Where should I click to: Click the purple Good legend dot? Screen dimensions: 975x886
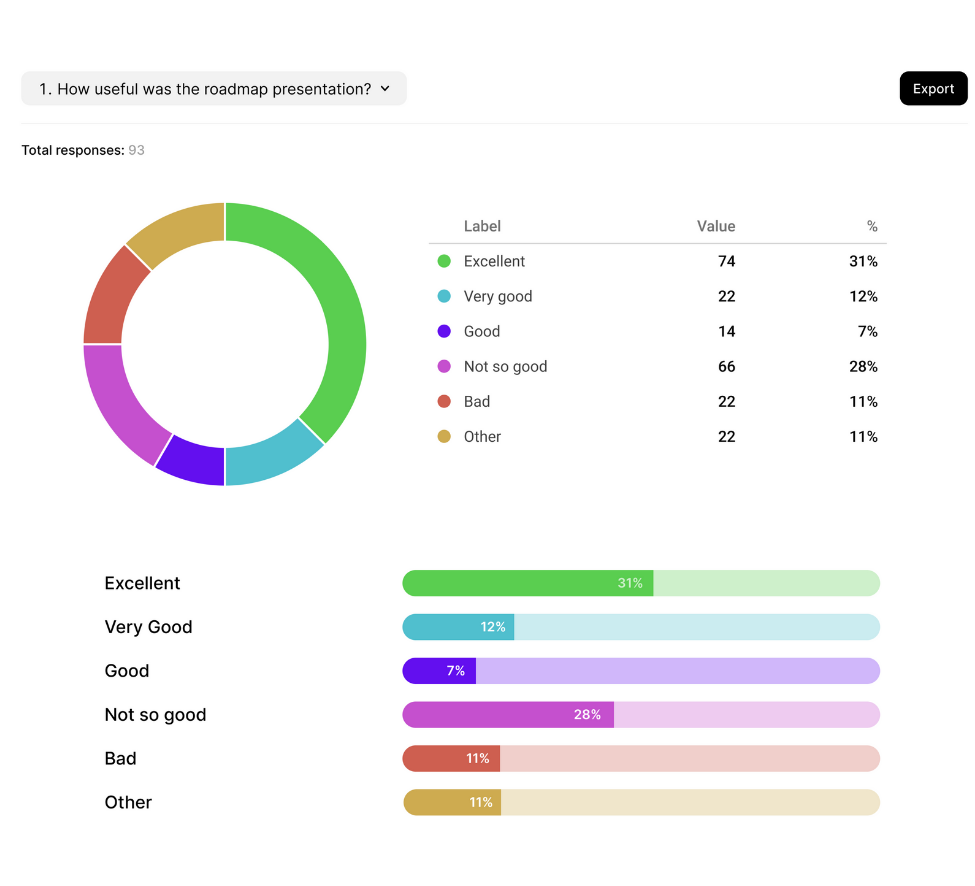(444, 331)
